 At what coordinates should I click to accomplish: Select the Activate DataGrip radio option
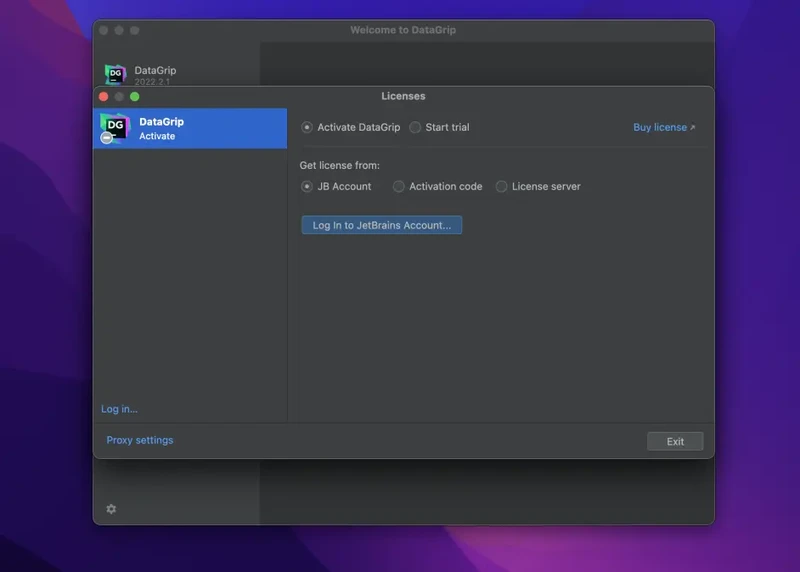coord(307,128)
